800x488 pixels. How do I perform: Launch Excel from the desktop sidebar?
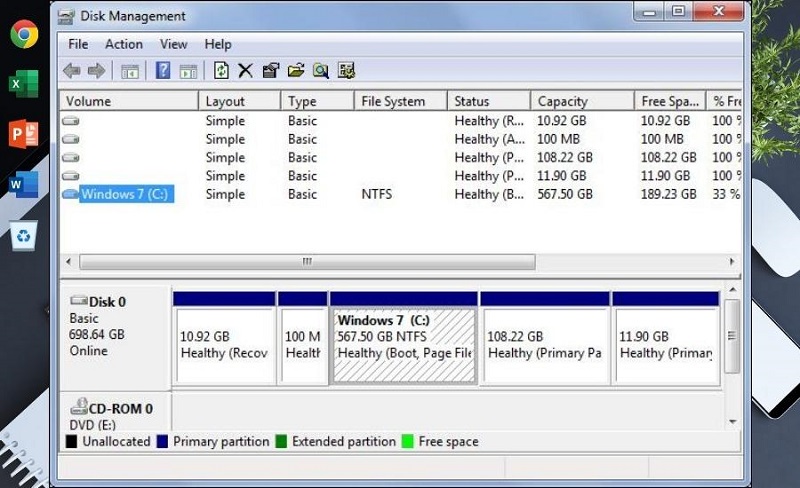[x=23, y=84]
